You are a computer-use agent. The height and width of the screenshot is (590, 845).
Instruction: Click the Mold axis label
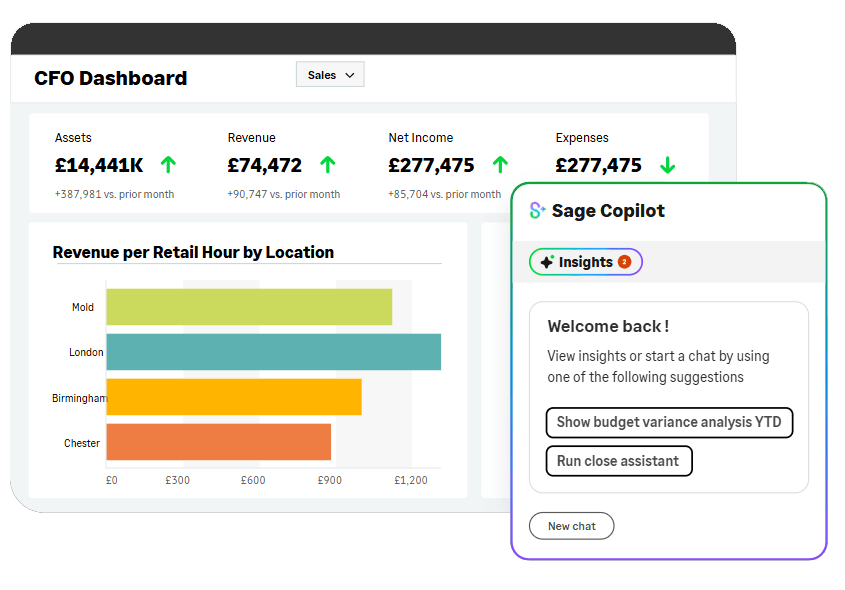[83, 307]
